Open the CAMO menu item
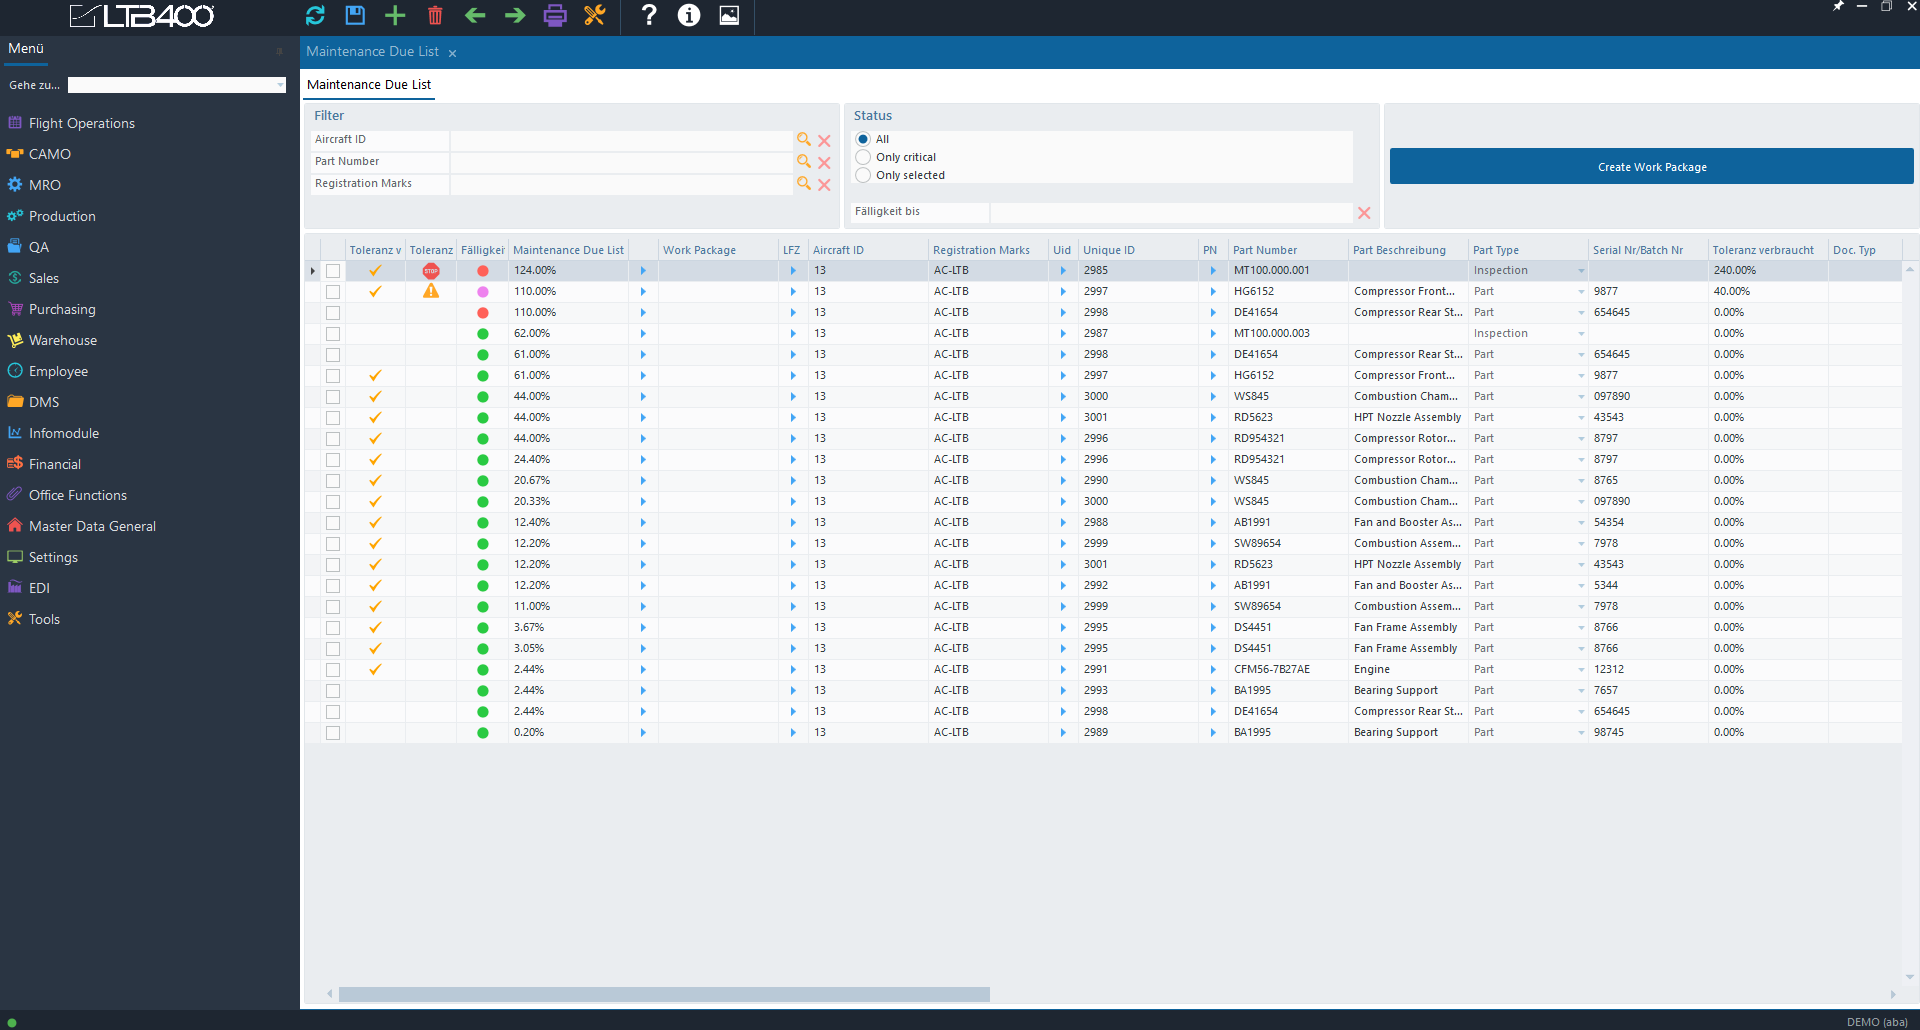Screen dimensions: 1920x1030 point(50,154)
